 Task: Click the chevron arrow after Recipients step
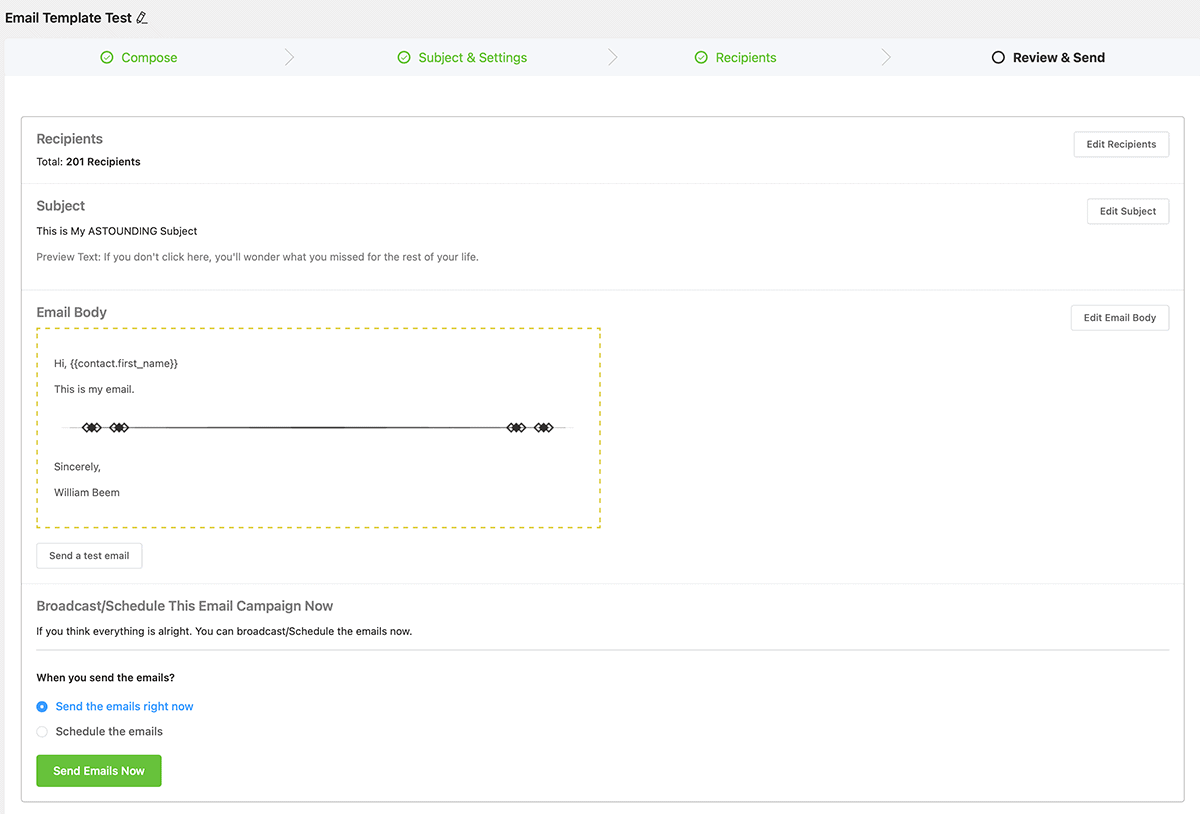pos(886,58)
